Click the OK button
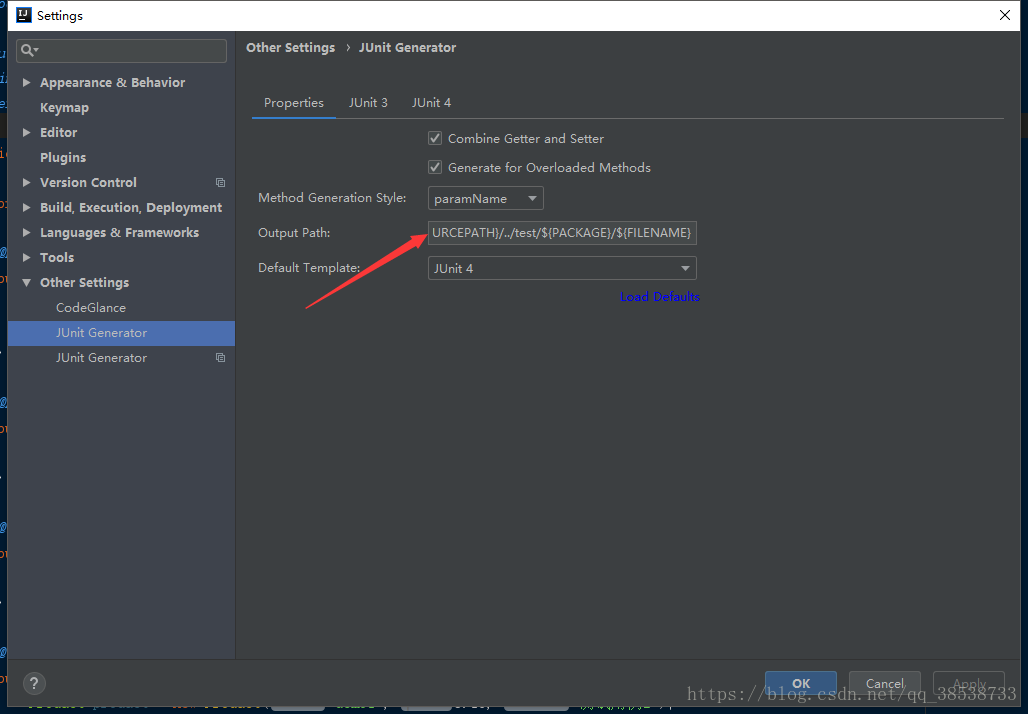The height and width of the screenshot is (714, 1028). click(x=801, y=683)
